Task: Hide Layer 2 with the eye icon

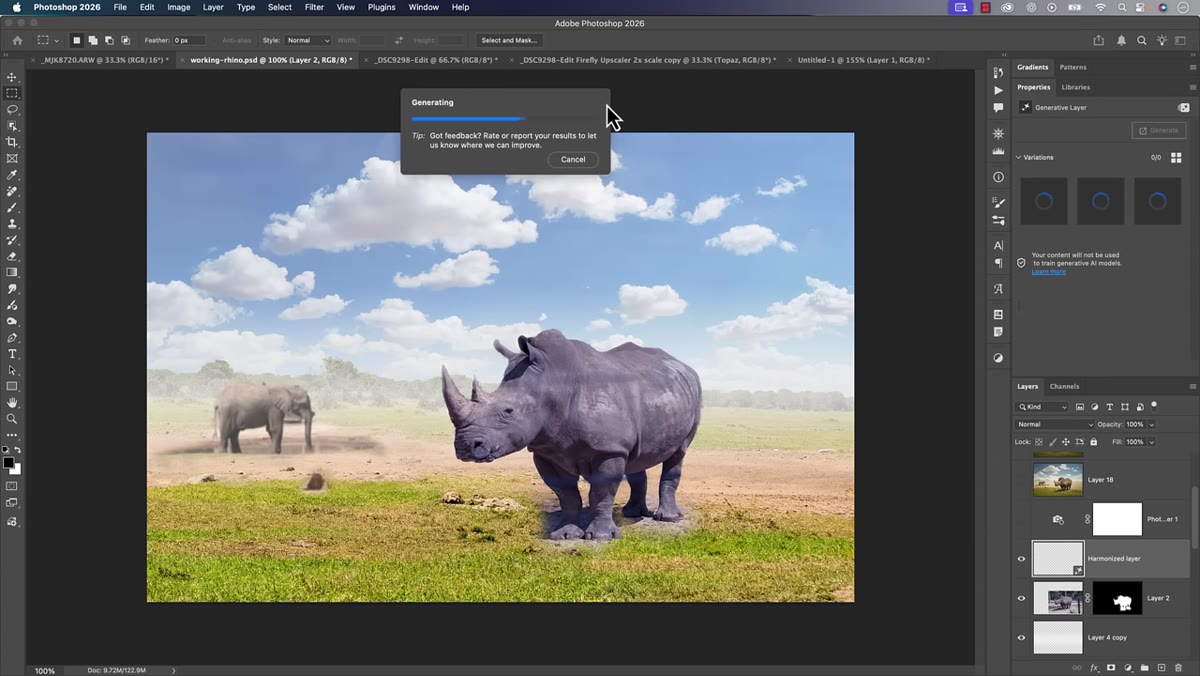Action: click(1021, 598)
